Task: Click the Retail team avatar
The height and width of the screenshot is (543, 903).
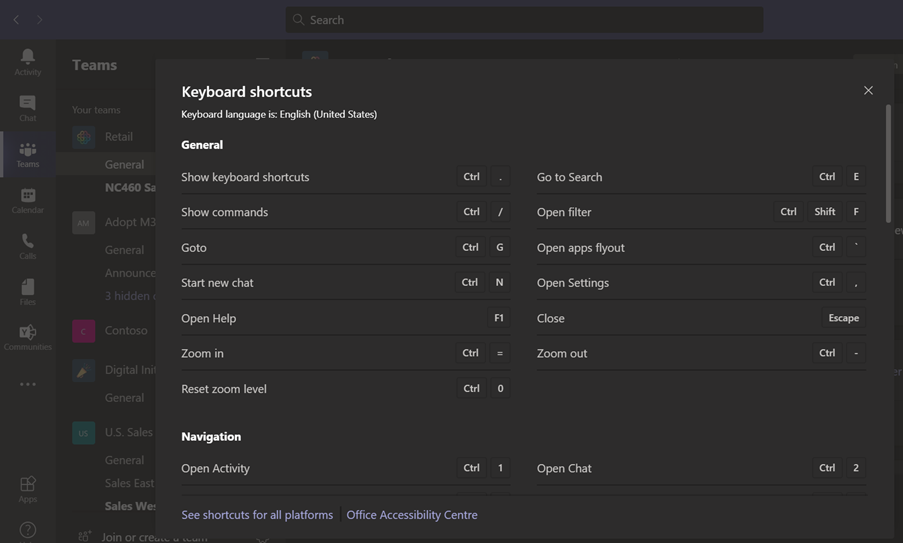Action: point(84,137)
